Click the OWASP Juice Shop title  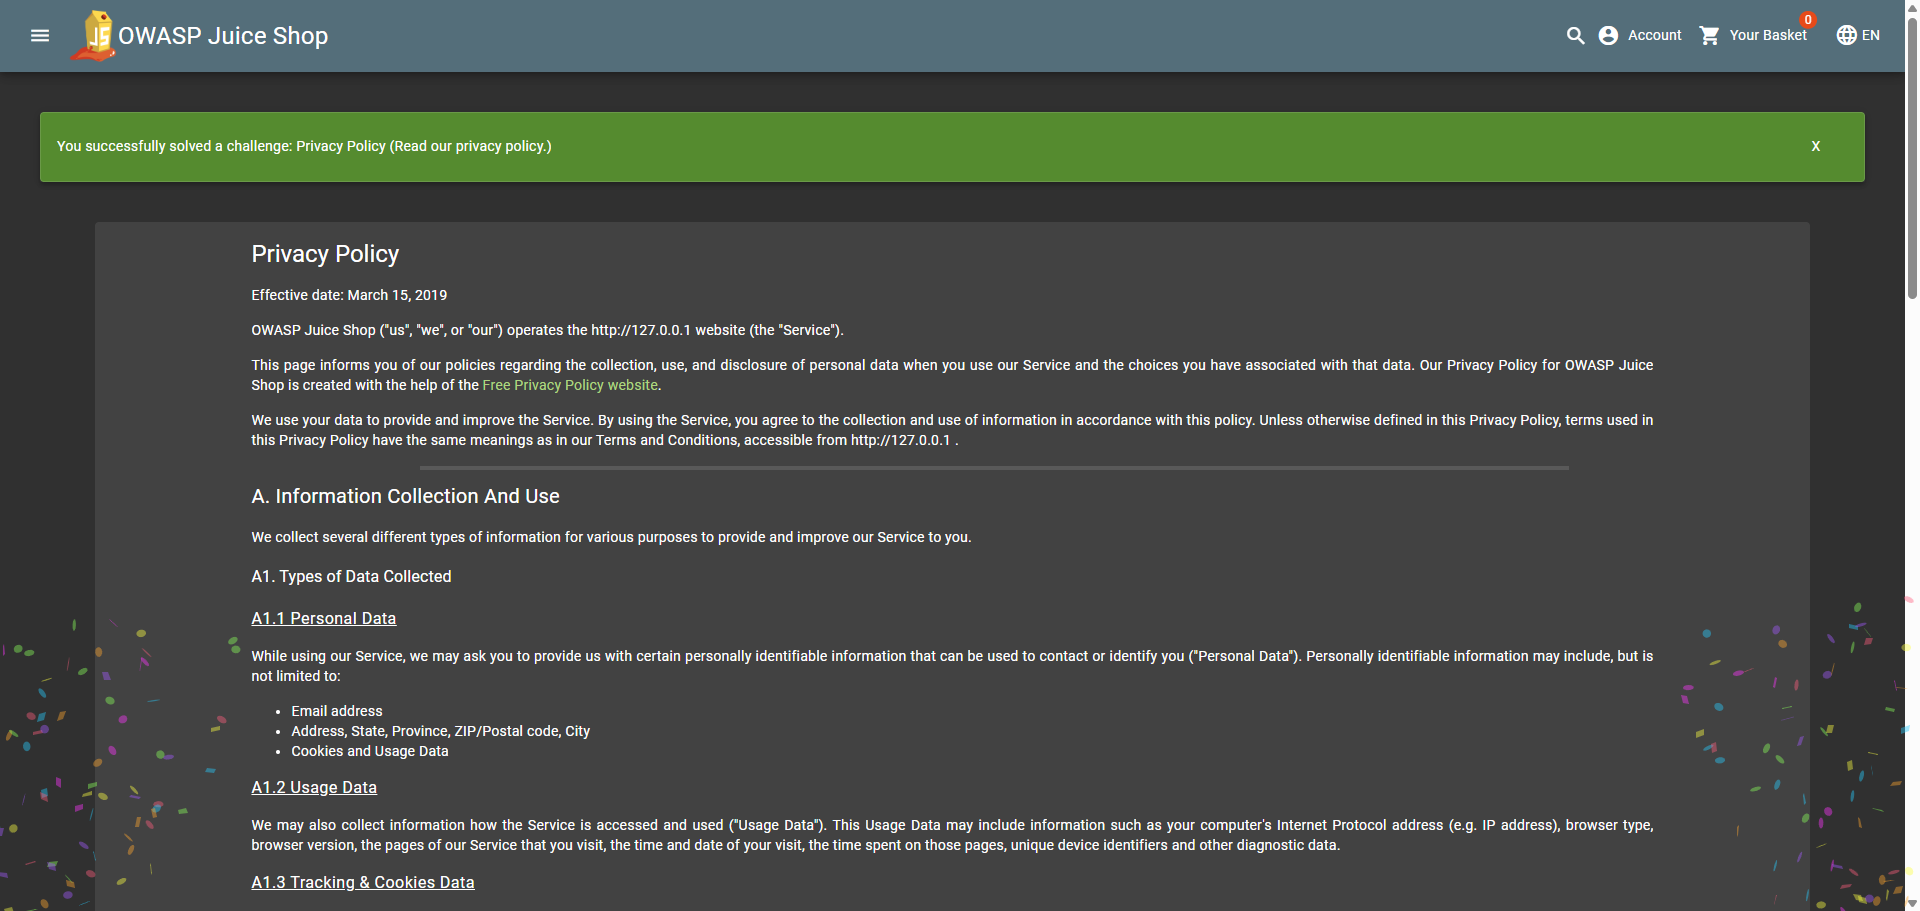click(x=223, y=36)
